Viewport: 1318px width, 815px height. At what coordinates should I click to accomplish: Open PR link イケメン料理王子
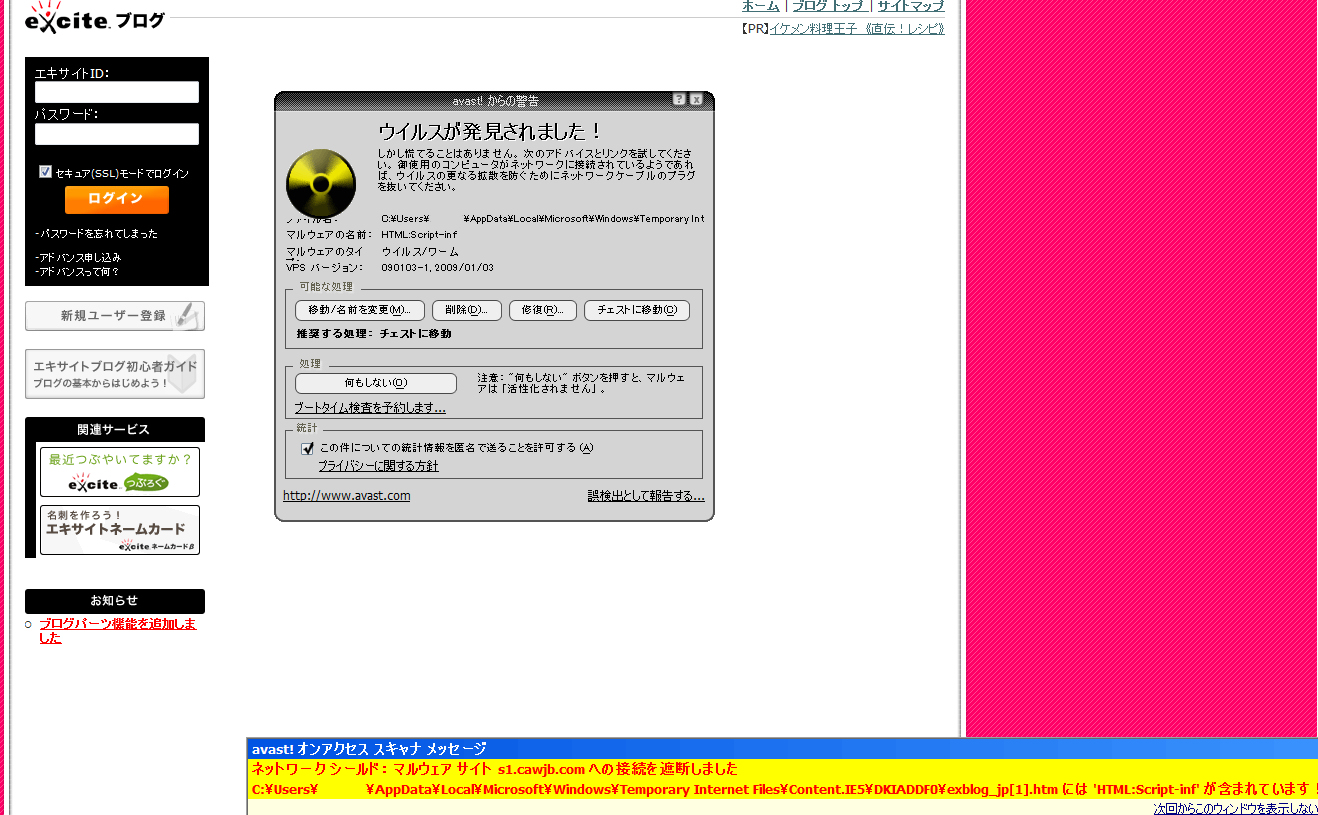pyautogui.click(x=857, y=29)
